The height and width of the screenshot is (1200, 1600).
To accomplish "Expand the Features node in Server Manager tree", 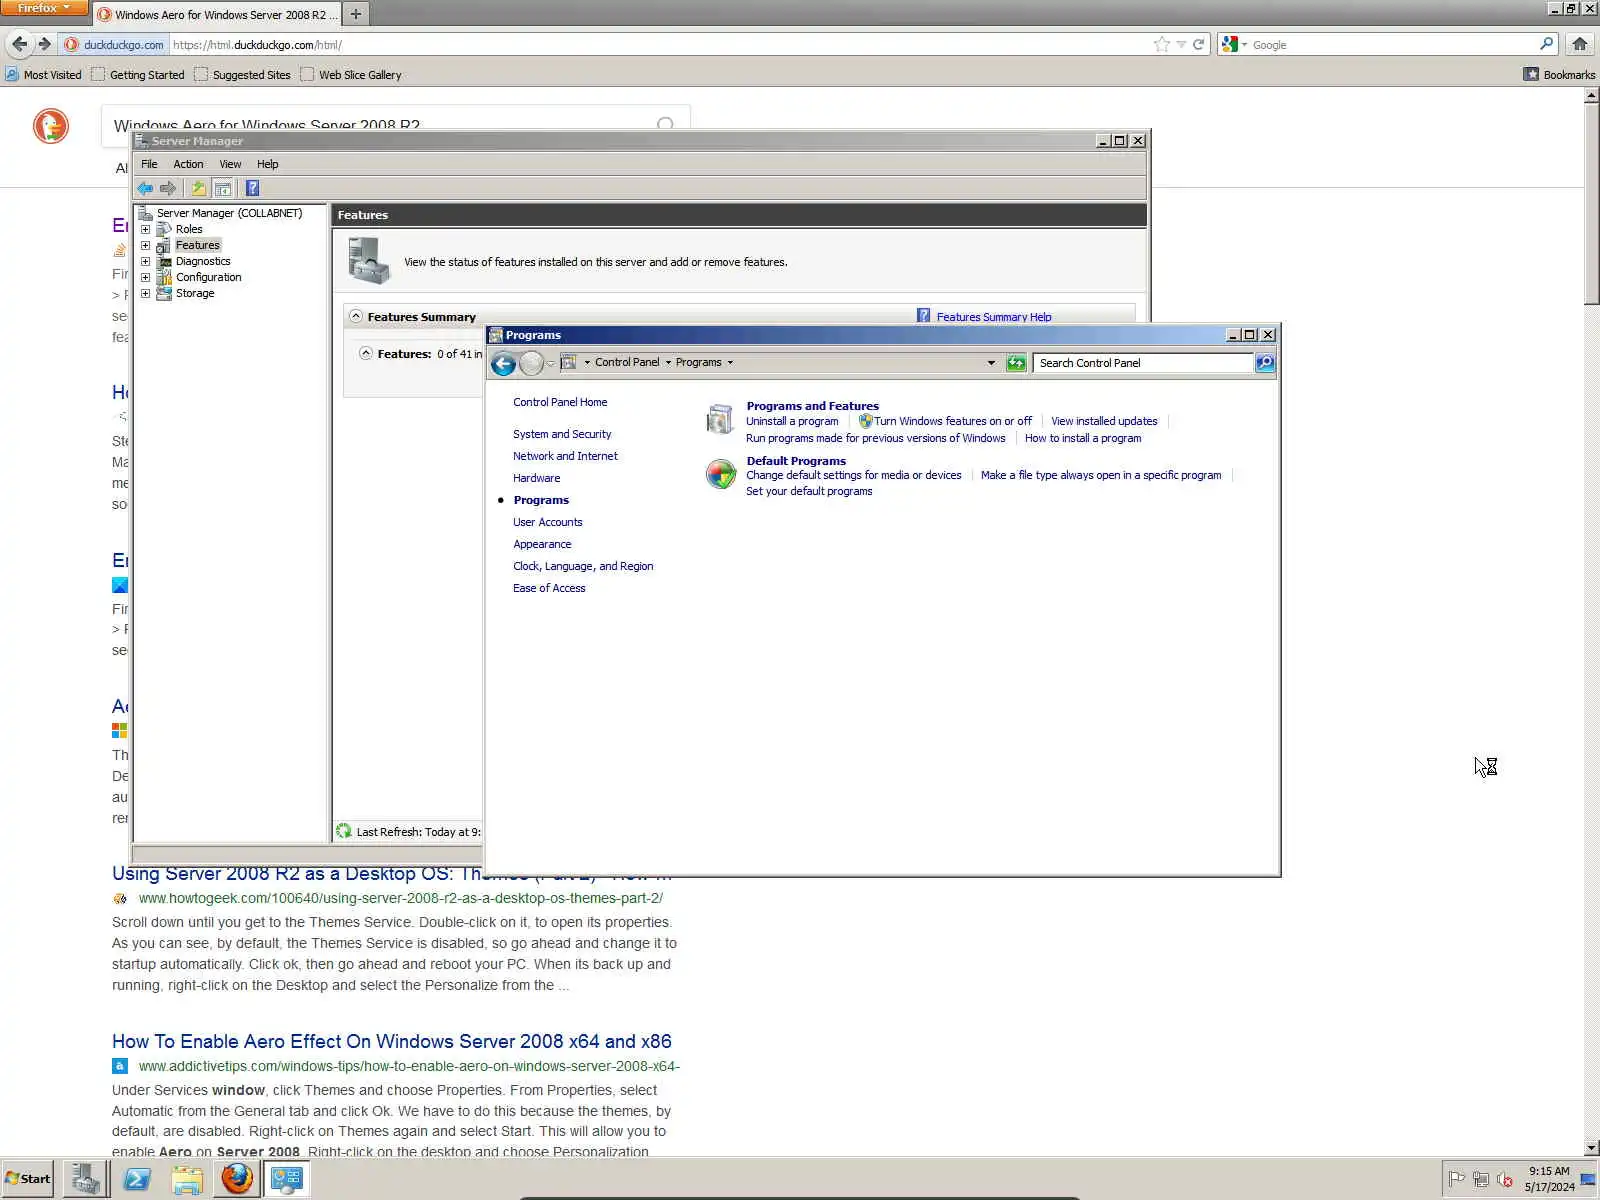I will [146, 245].
